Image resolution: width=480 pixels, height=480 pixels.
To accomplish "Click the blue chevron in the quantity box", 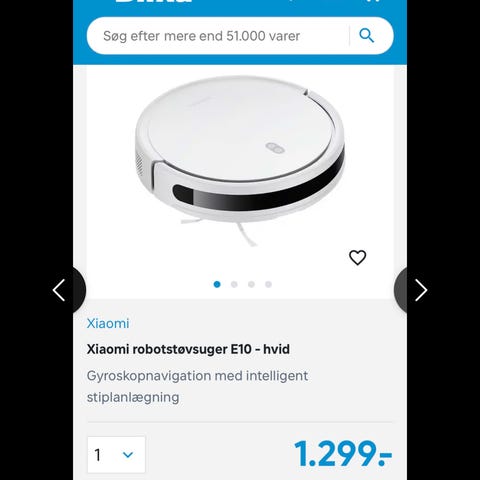I will point(128,455).
